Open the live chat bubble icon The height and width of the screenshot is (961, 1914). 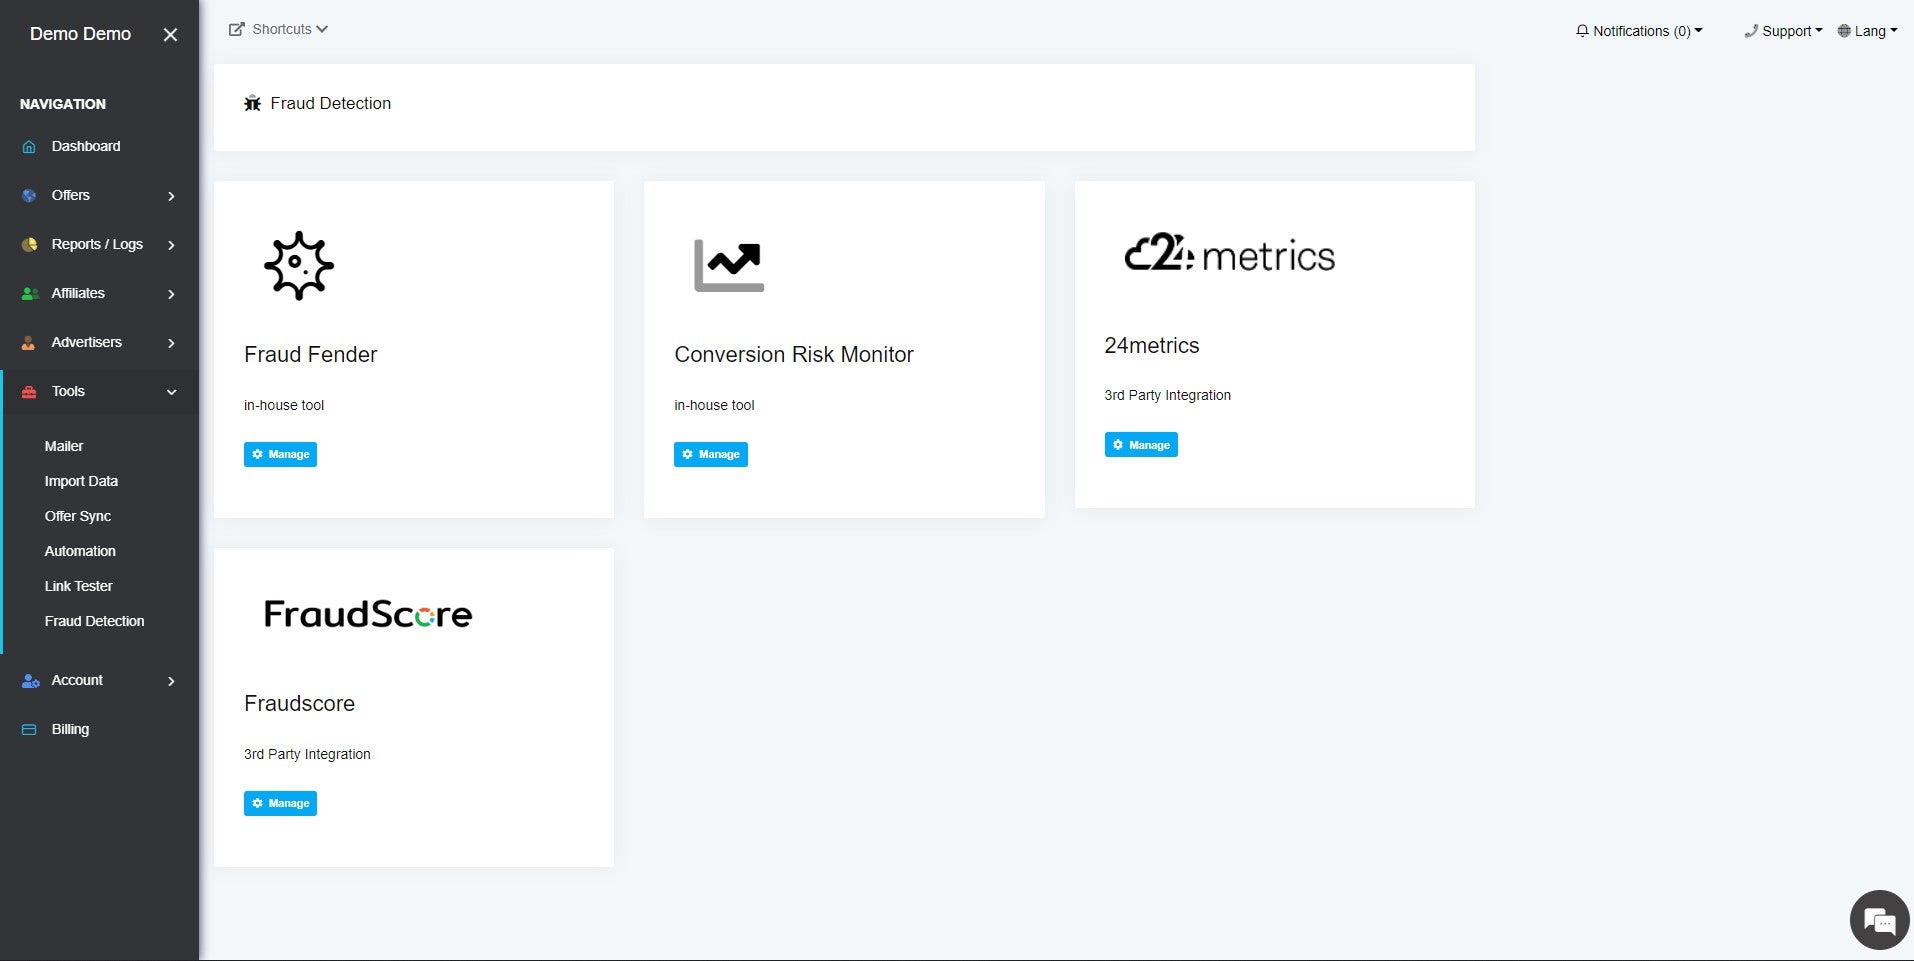tap(1879, 920)
